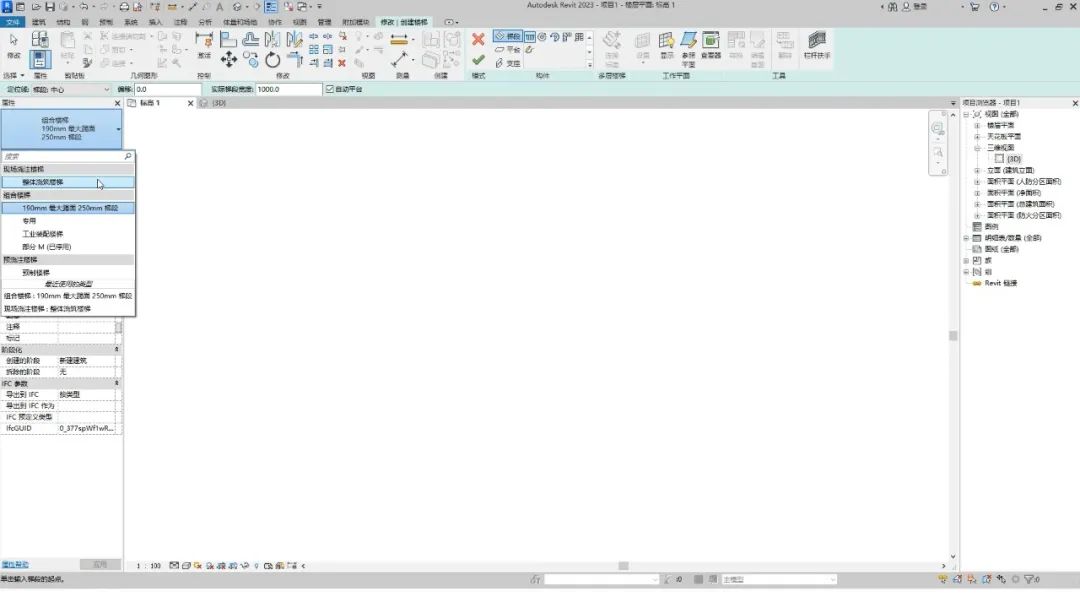Expand the 立面 (建筑立面) tree node
The height and width of the screenshot is (608, 1080).
[x=977, y=170]
